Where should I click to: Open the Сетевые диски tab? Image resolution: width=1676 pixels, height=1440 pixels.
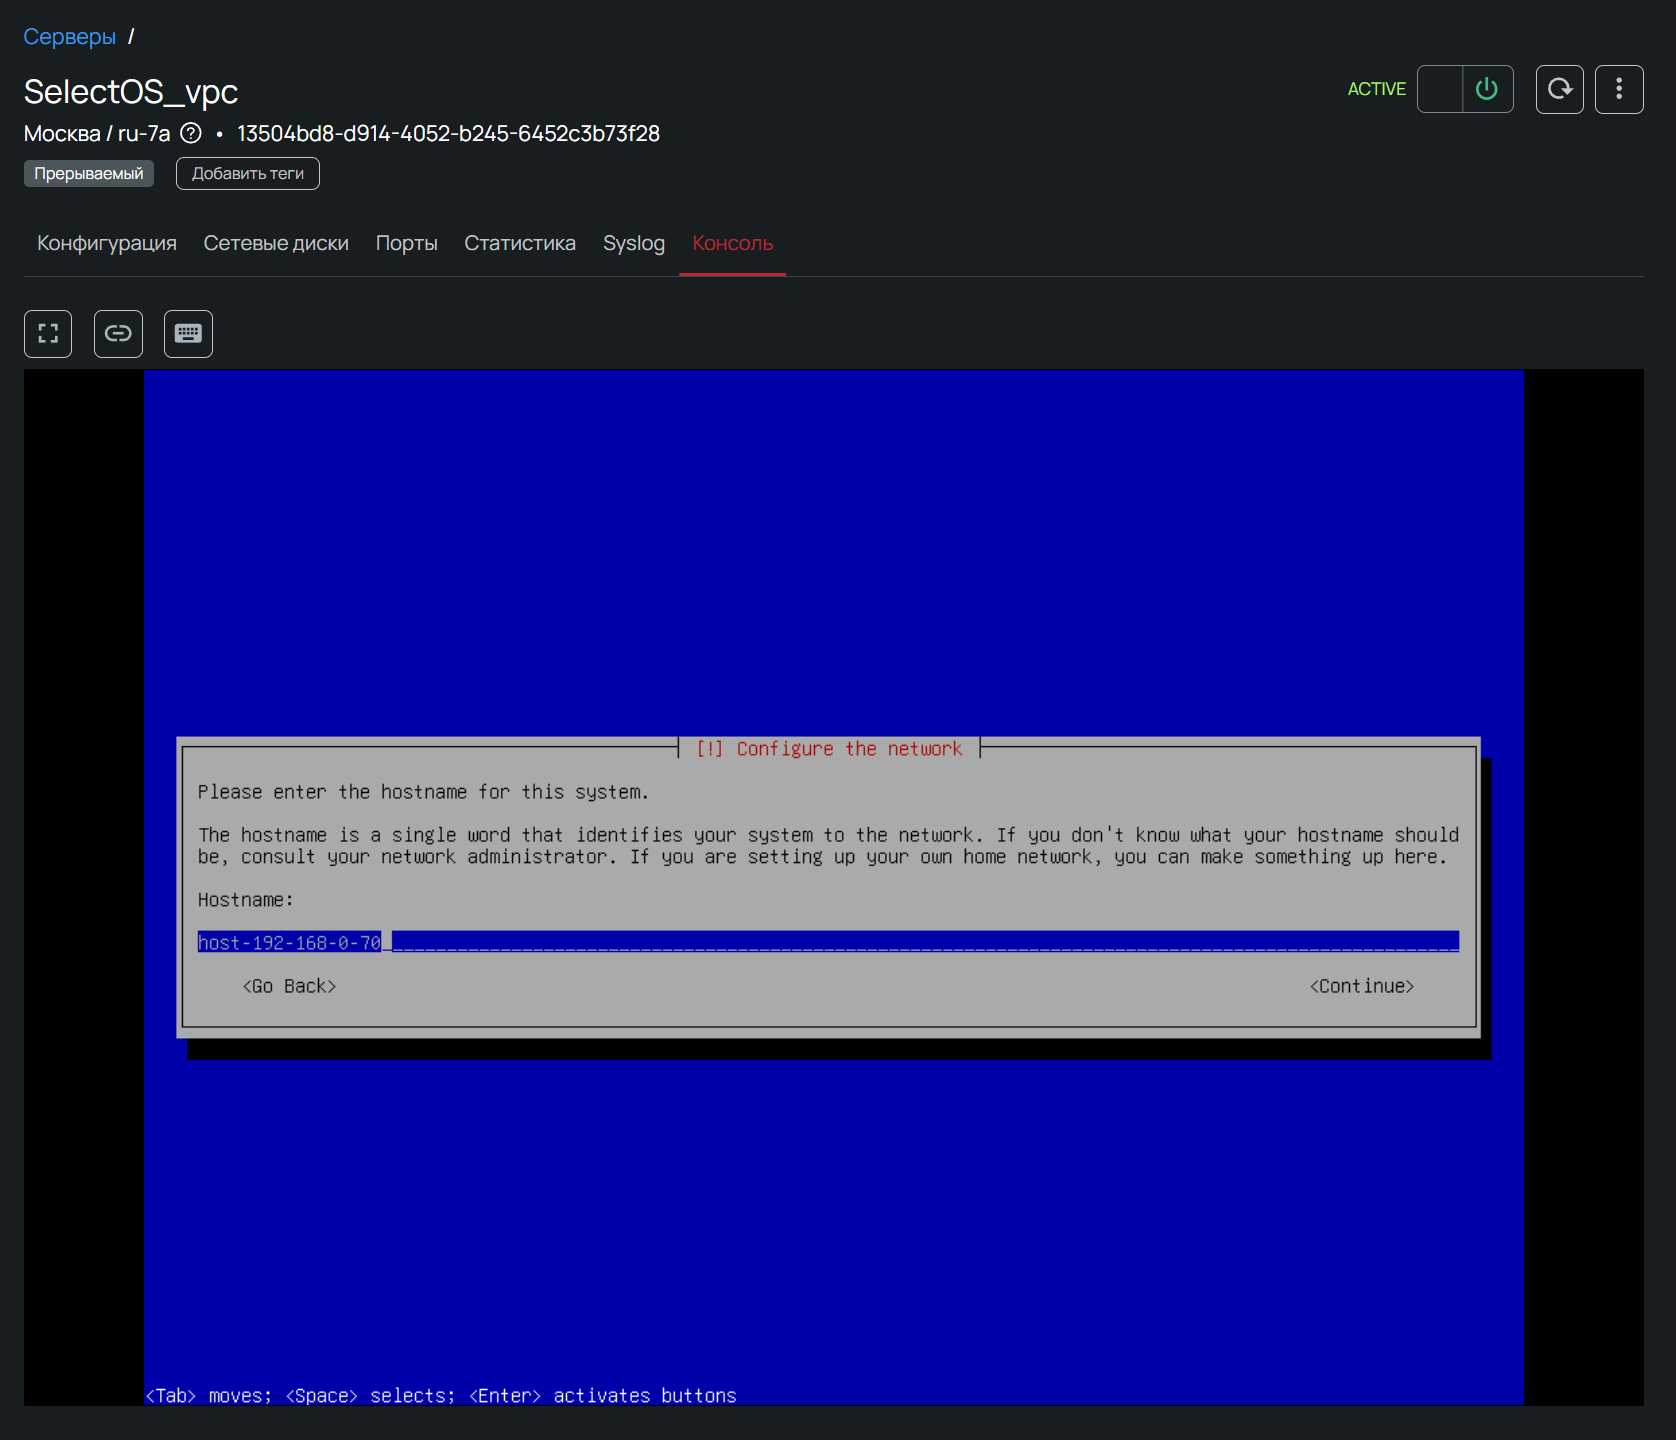click(276, 243)
